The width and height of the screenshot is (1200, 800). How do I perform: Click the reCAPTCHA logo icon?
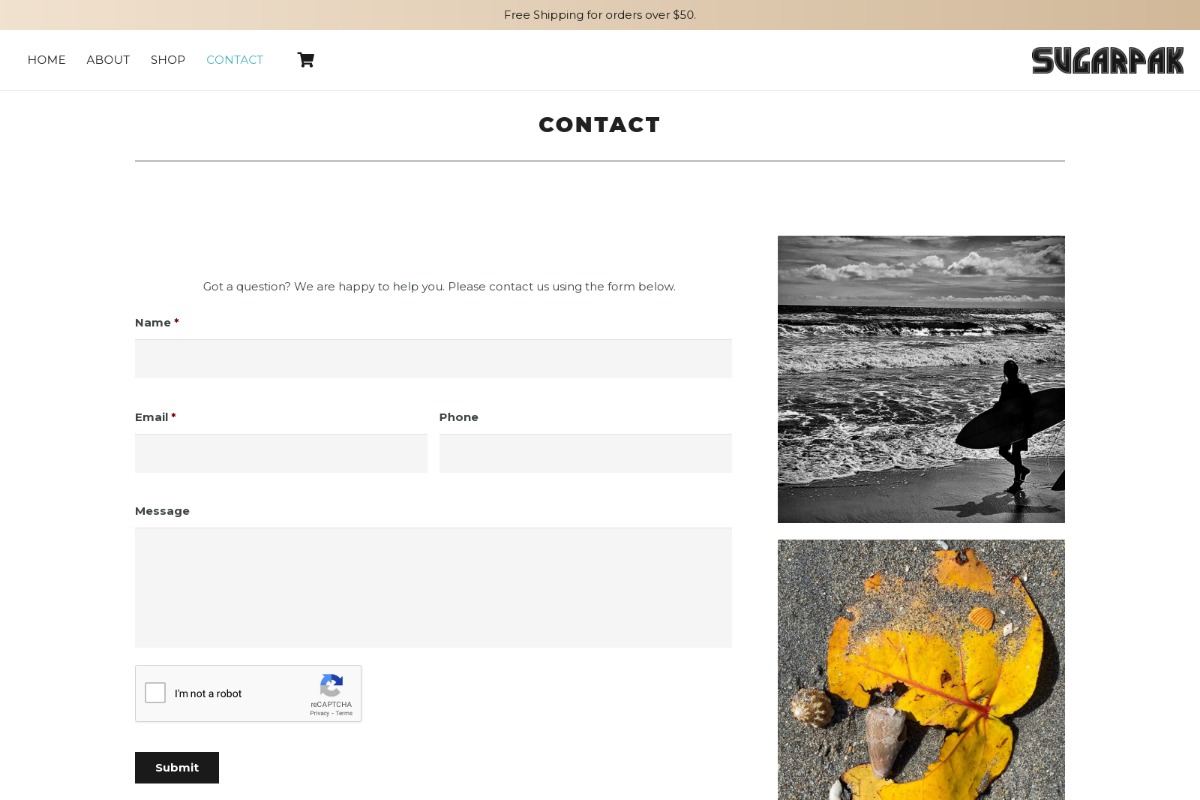tap(331, 686)
